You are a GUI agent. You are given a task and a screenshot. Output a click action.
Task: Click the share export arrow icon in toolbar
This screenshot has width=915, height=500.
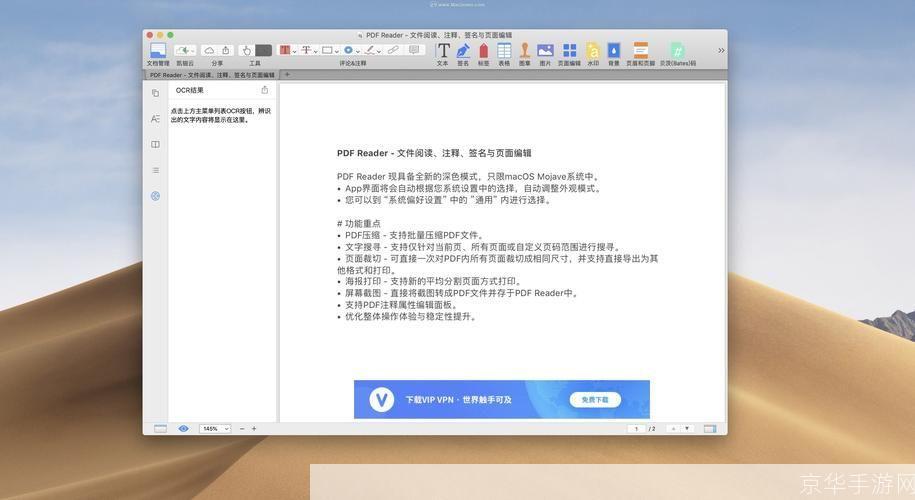226,50
